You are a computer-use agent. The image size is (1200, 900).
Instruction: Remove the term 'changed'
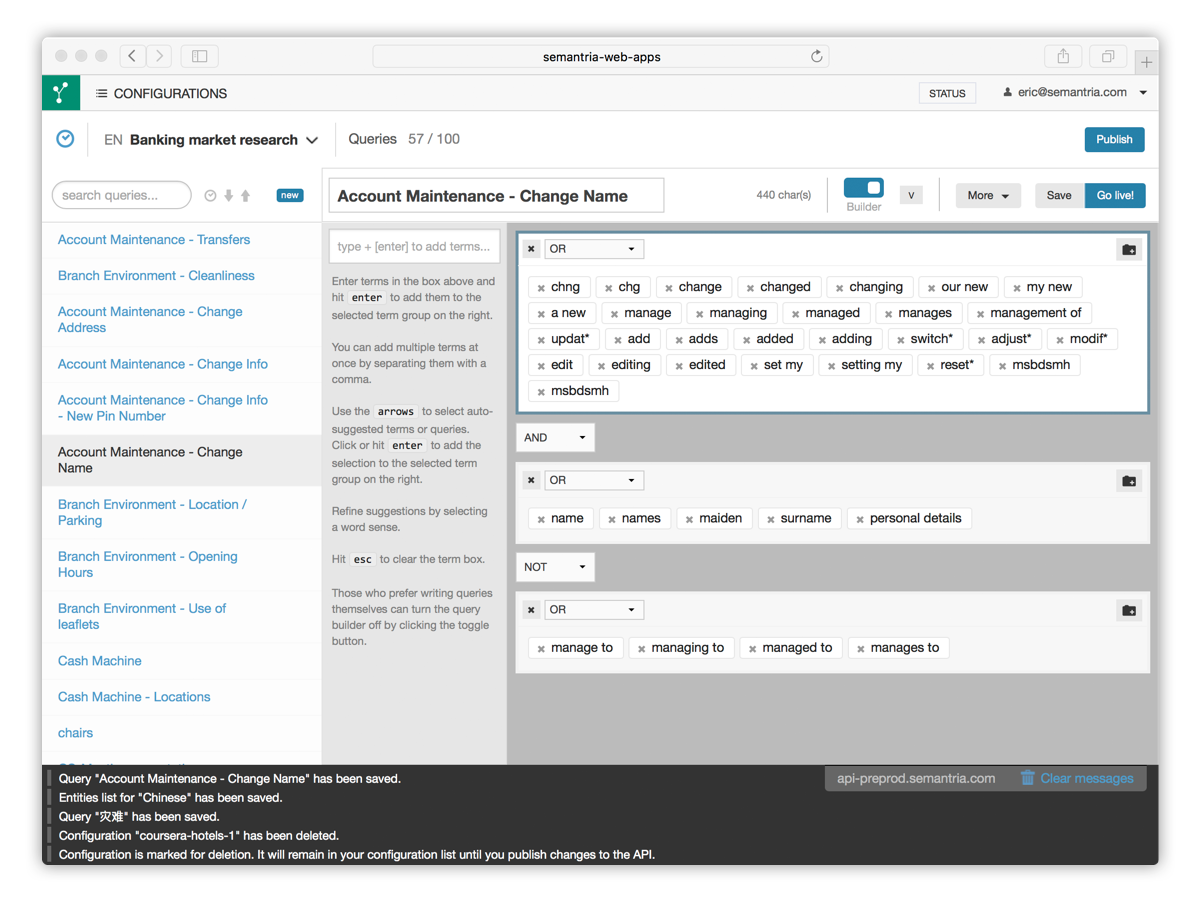[750, 288]
